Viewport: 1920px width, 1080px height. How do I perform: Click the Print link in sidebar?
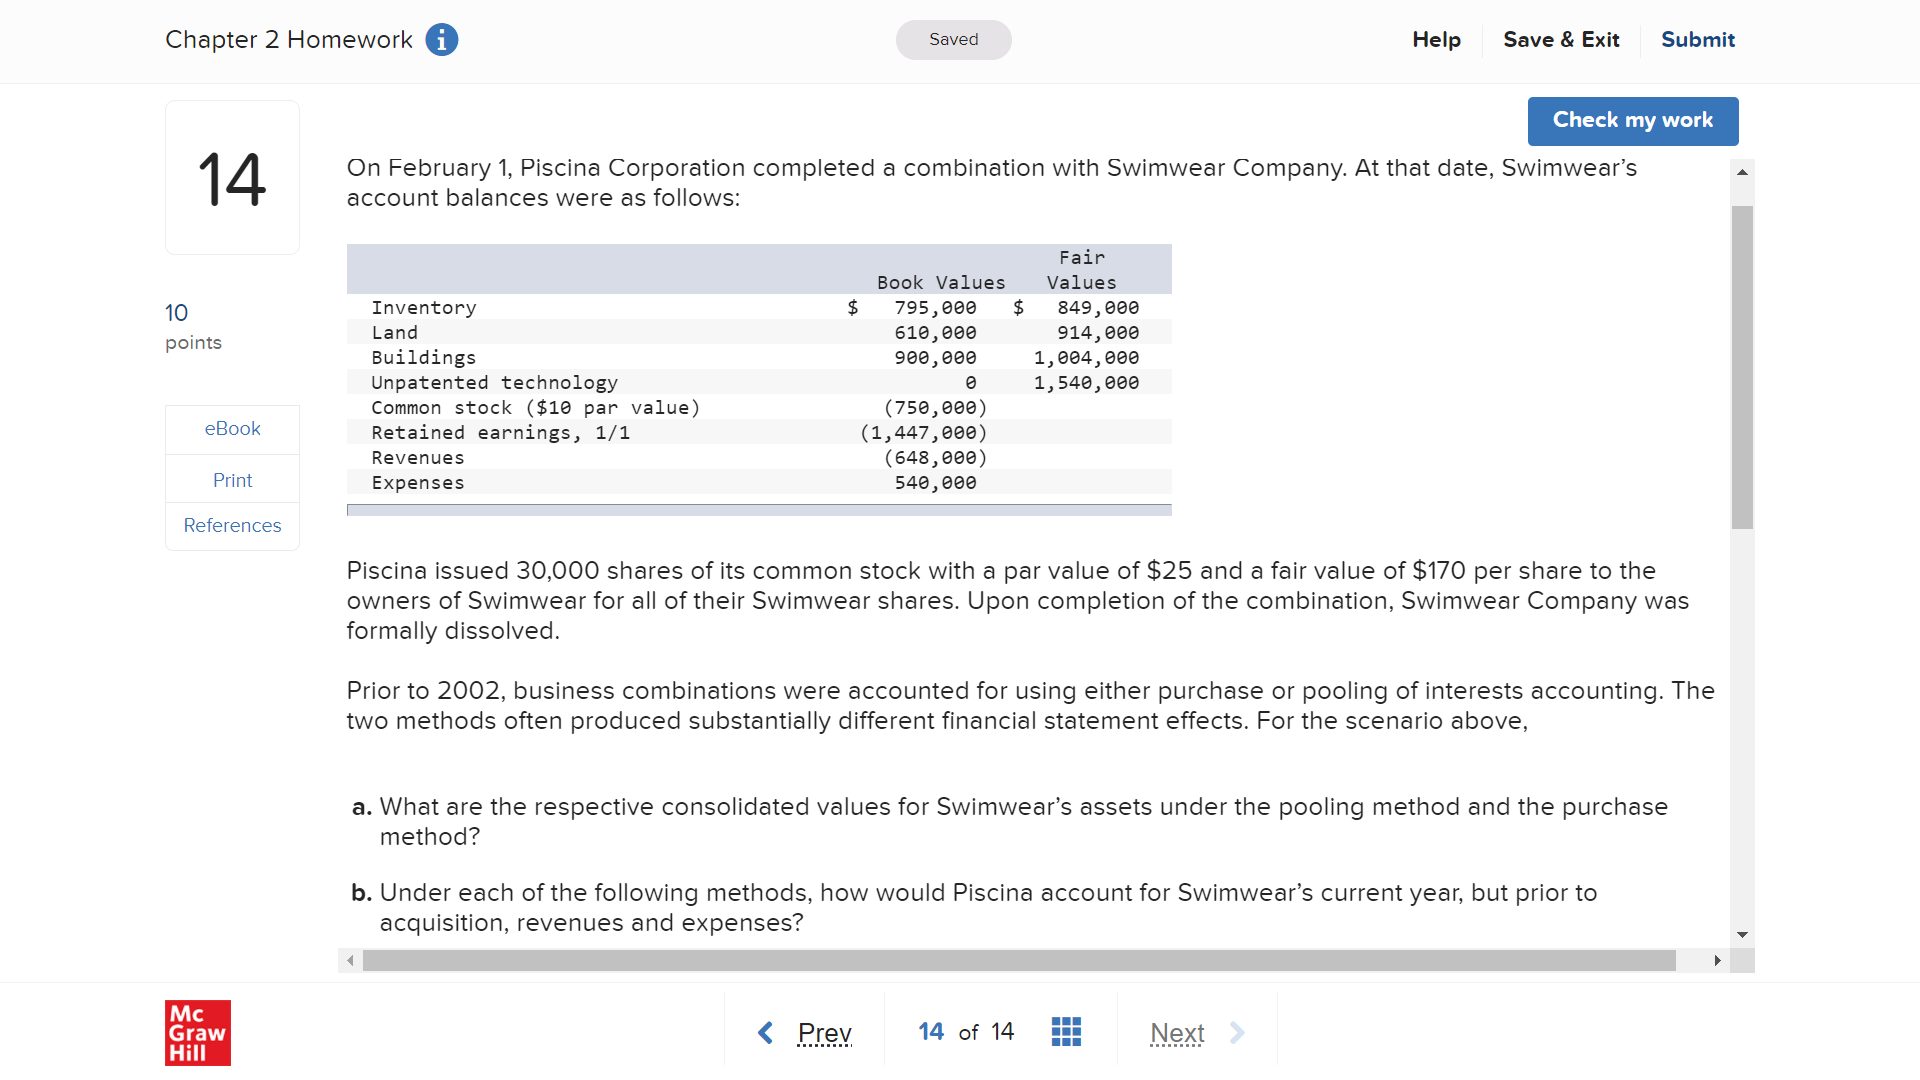(232, 481)
